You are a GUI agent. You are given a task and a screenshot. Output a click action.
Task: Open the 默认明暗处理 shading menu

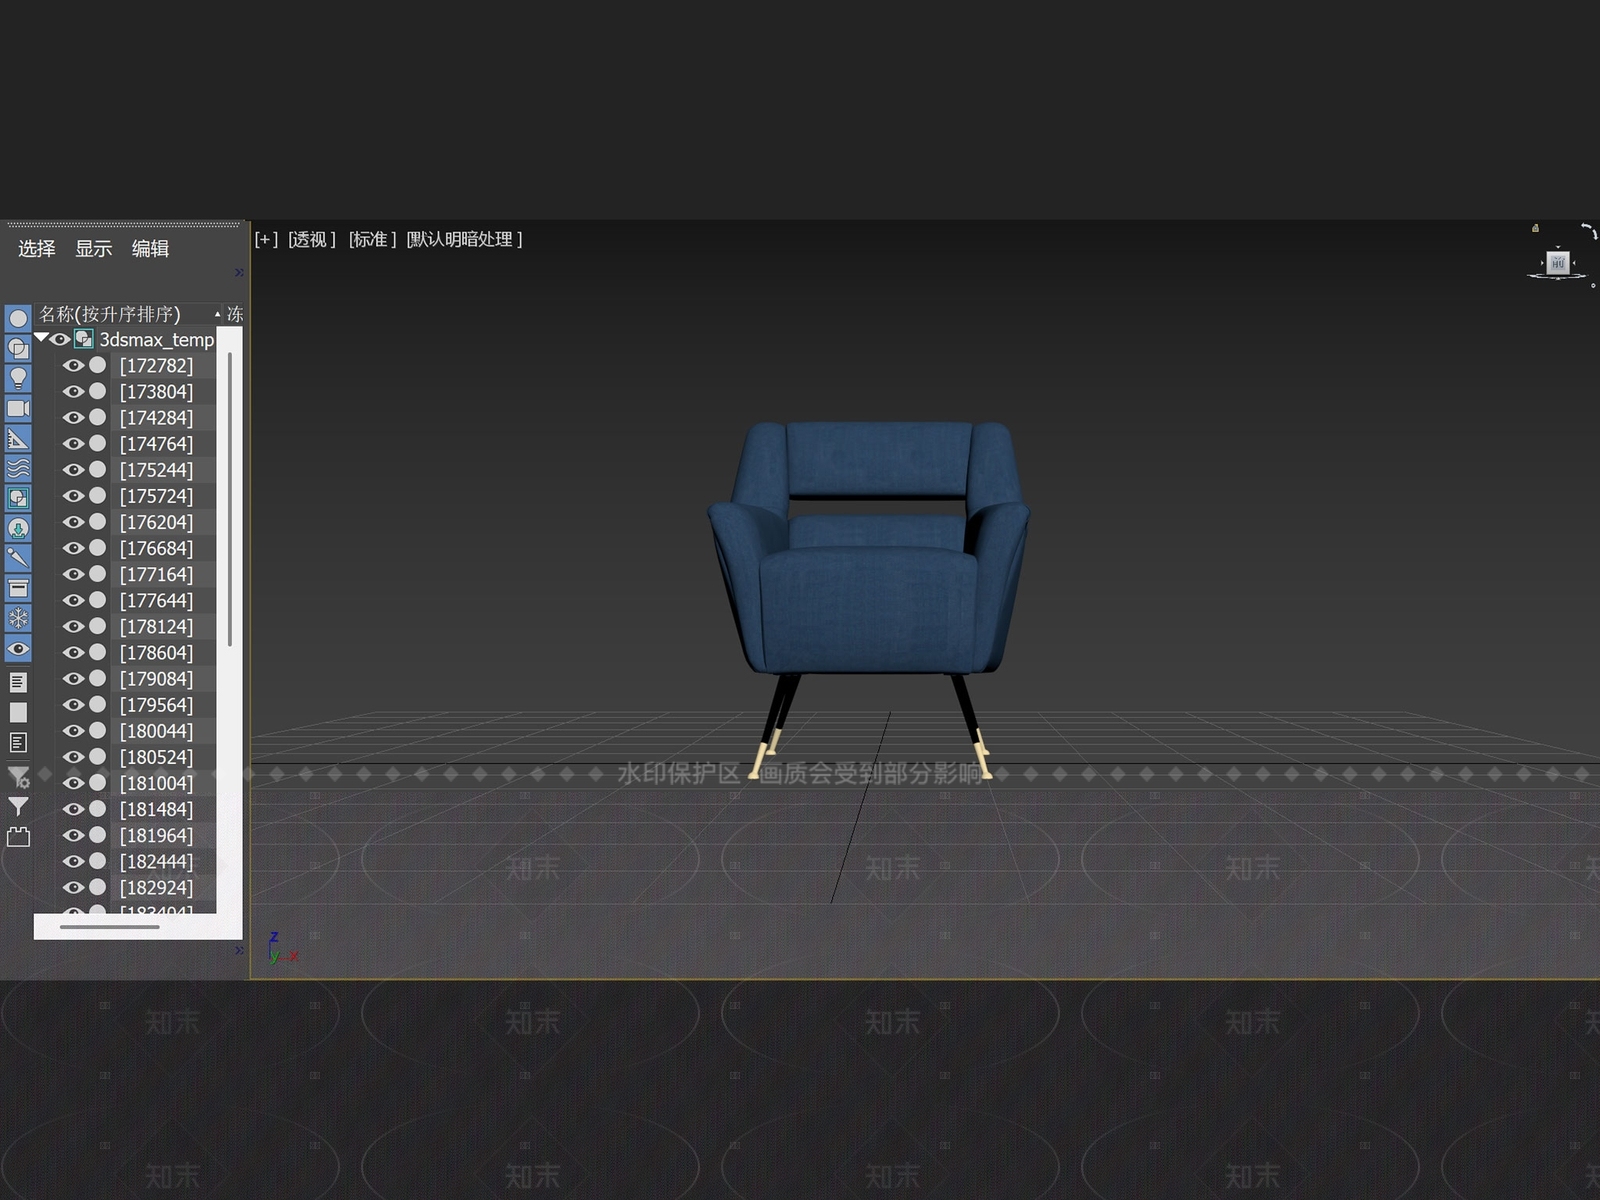pyautogui.click(x=464, y=239)
